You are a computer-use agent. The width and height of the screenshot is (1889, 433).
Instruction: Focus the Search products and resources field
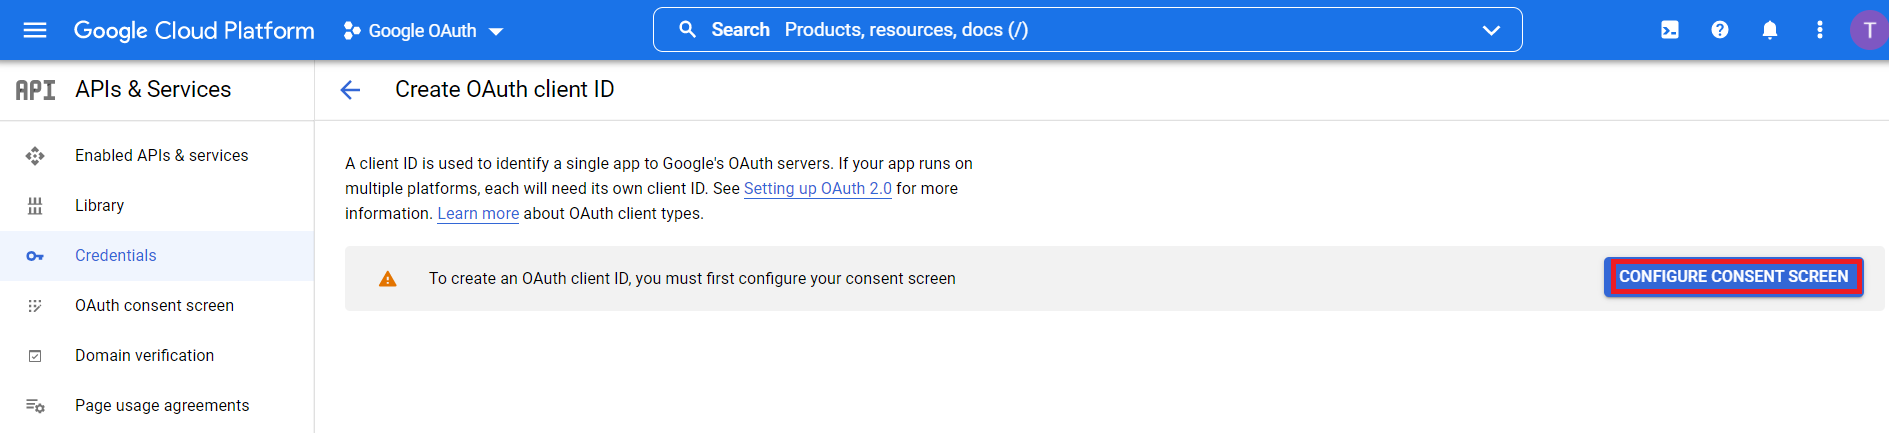[x=1100, y=30]
